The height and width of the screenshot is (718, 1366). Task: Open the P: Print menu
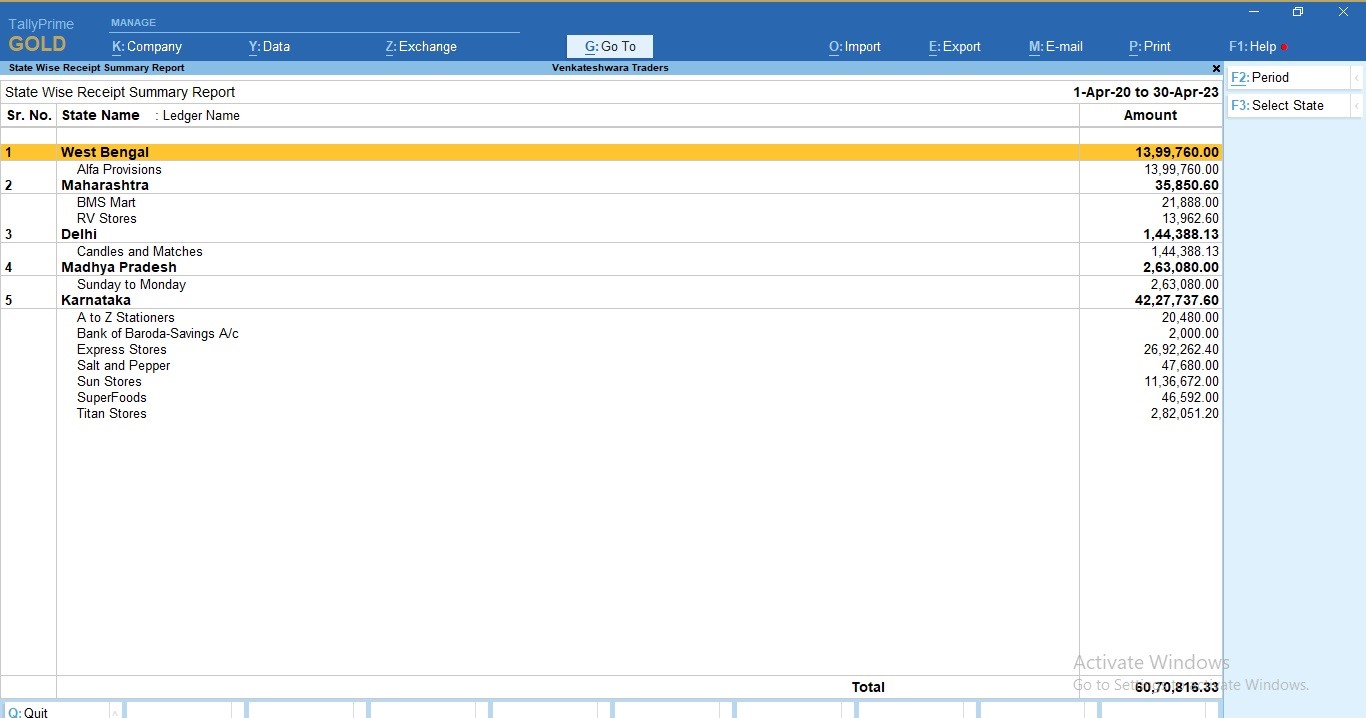pyautogui.click(x=1150, y=47)
